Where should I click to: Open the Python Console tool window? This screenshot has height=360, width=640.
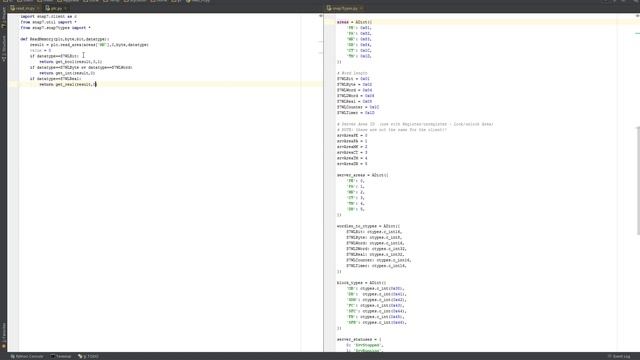click(27, 356)
